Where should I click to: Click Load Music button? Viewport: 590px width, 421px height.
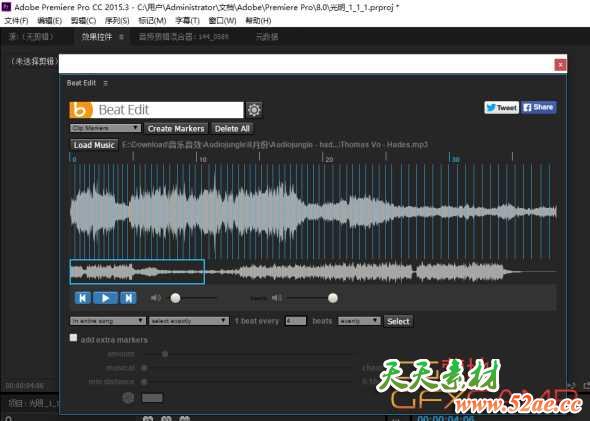click(94, 145)
